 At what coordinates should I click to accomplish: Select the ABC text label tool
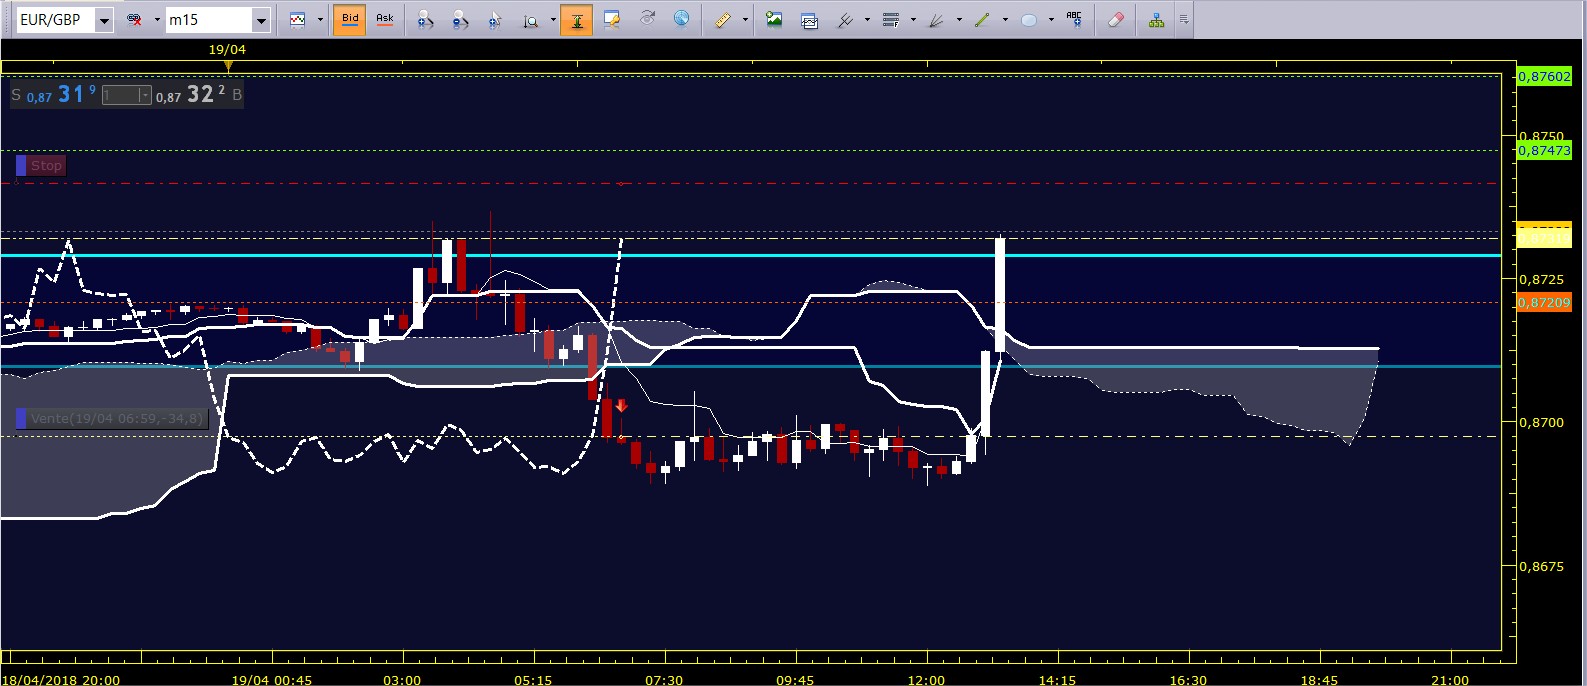click(x=1075, y=19)
